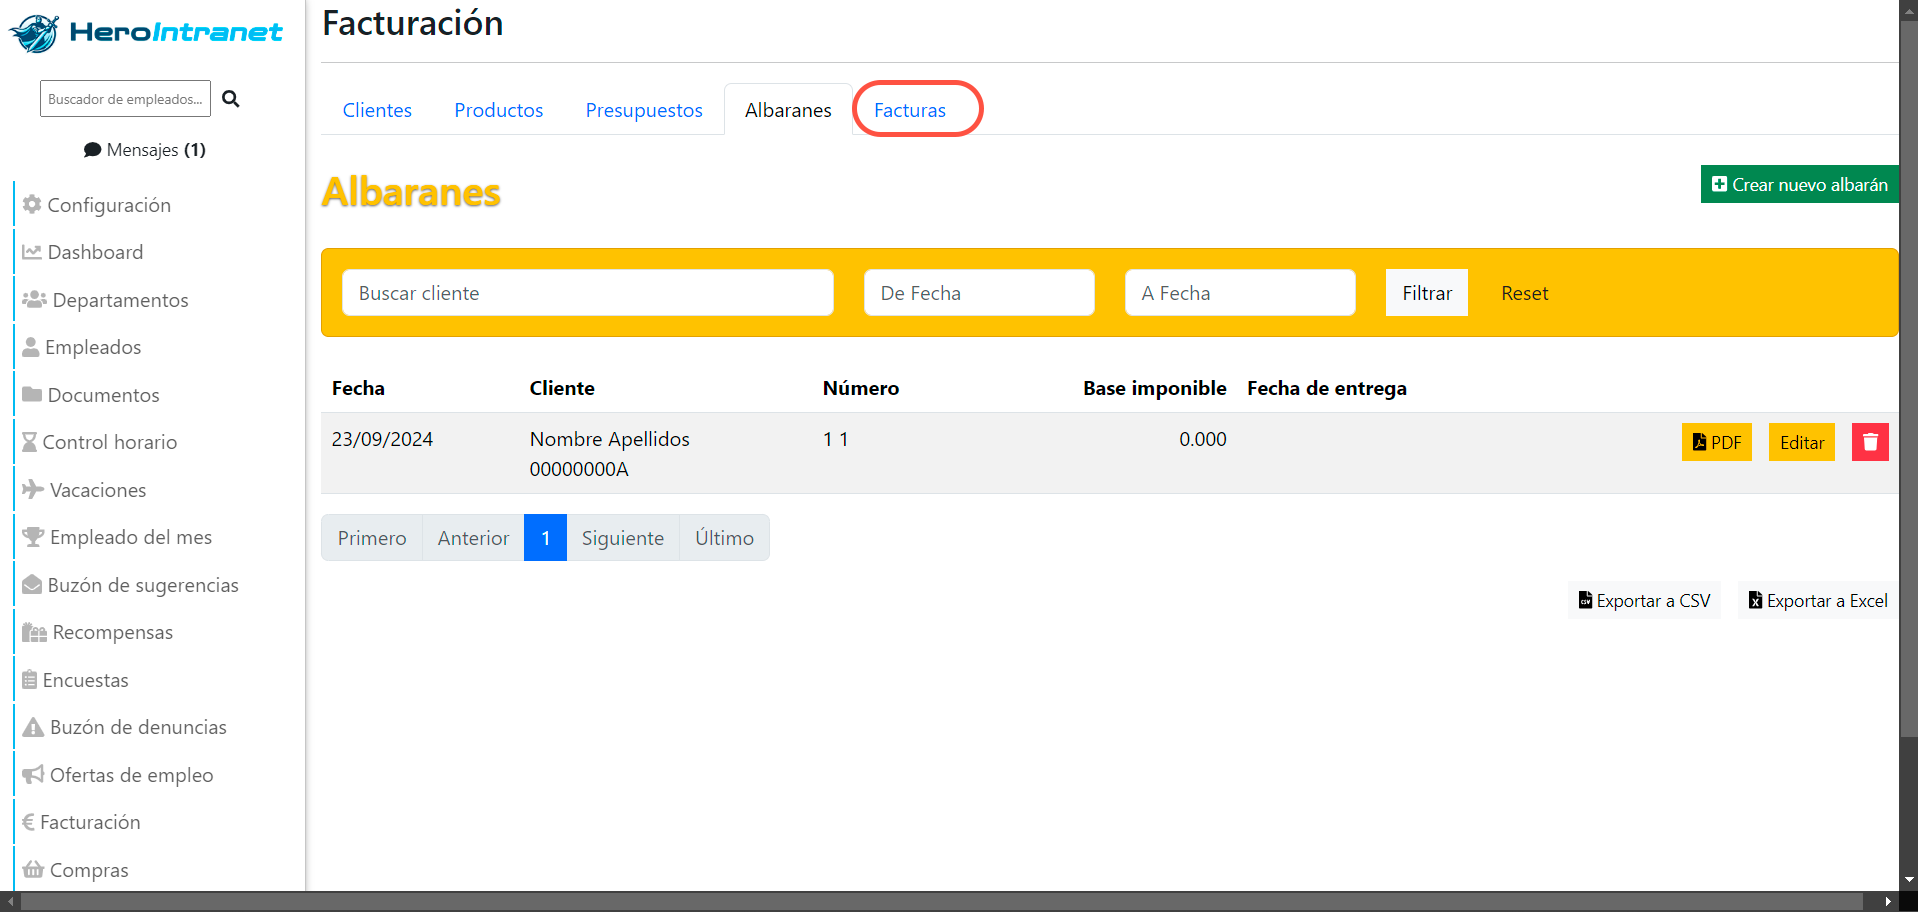The width and height of the screenshot is (1918, 912).
Task: Switch to the Presupuestos tab
Action: (644, 110)
